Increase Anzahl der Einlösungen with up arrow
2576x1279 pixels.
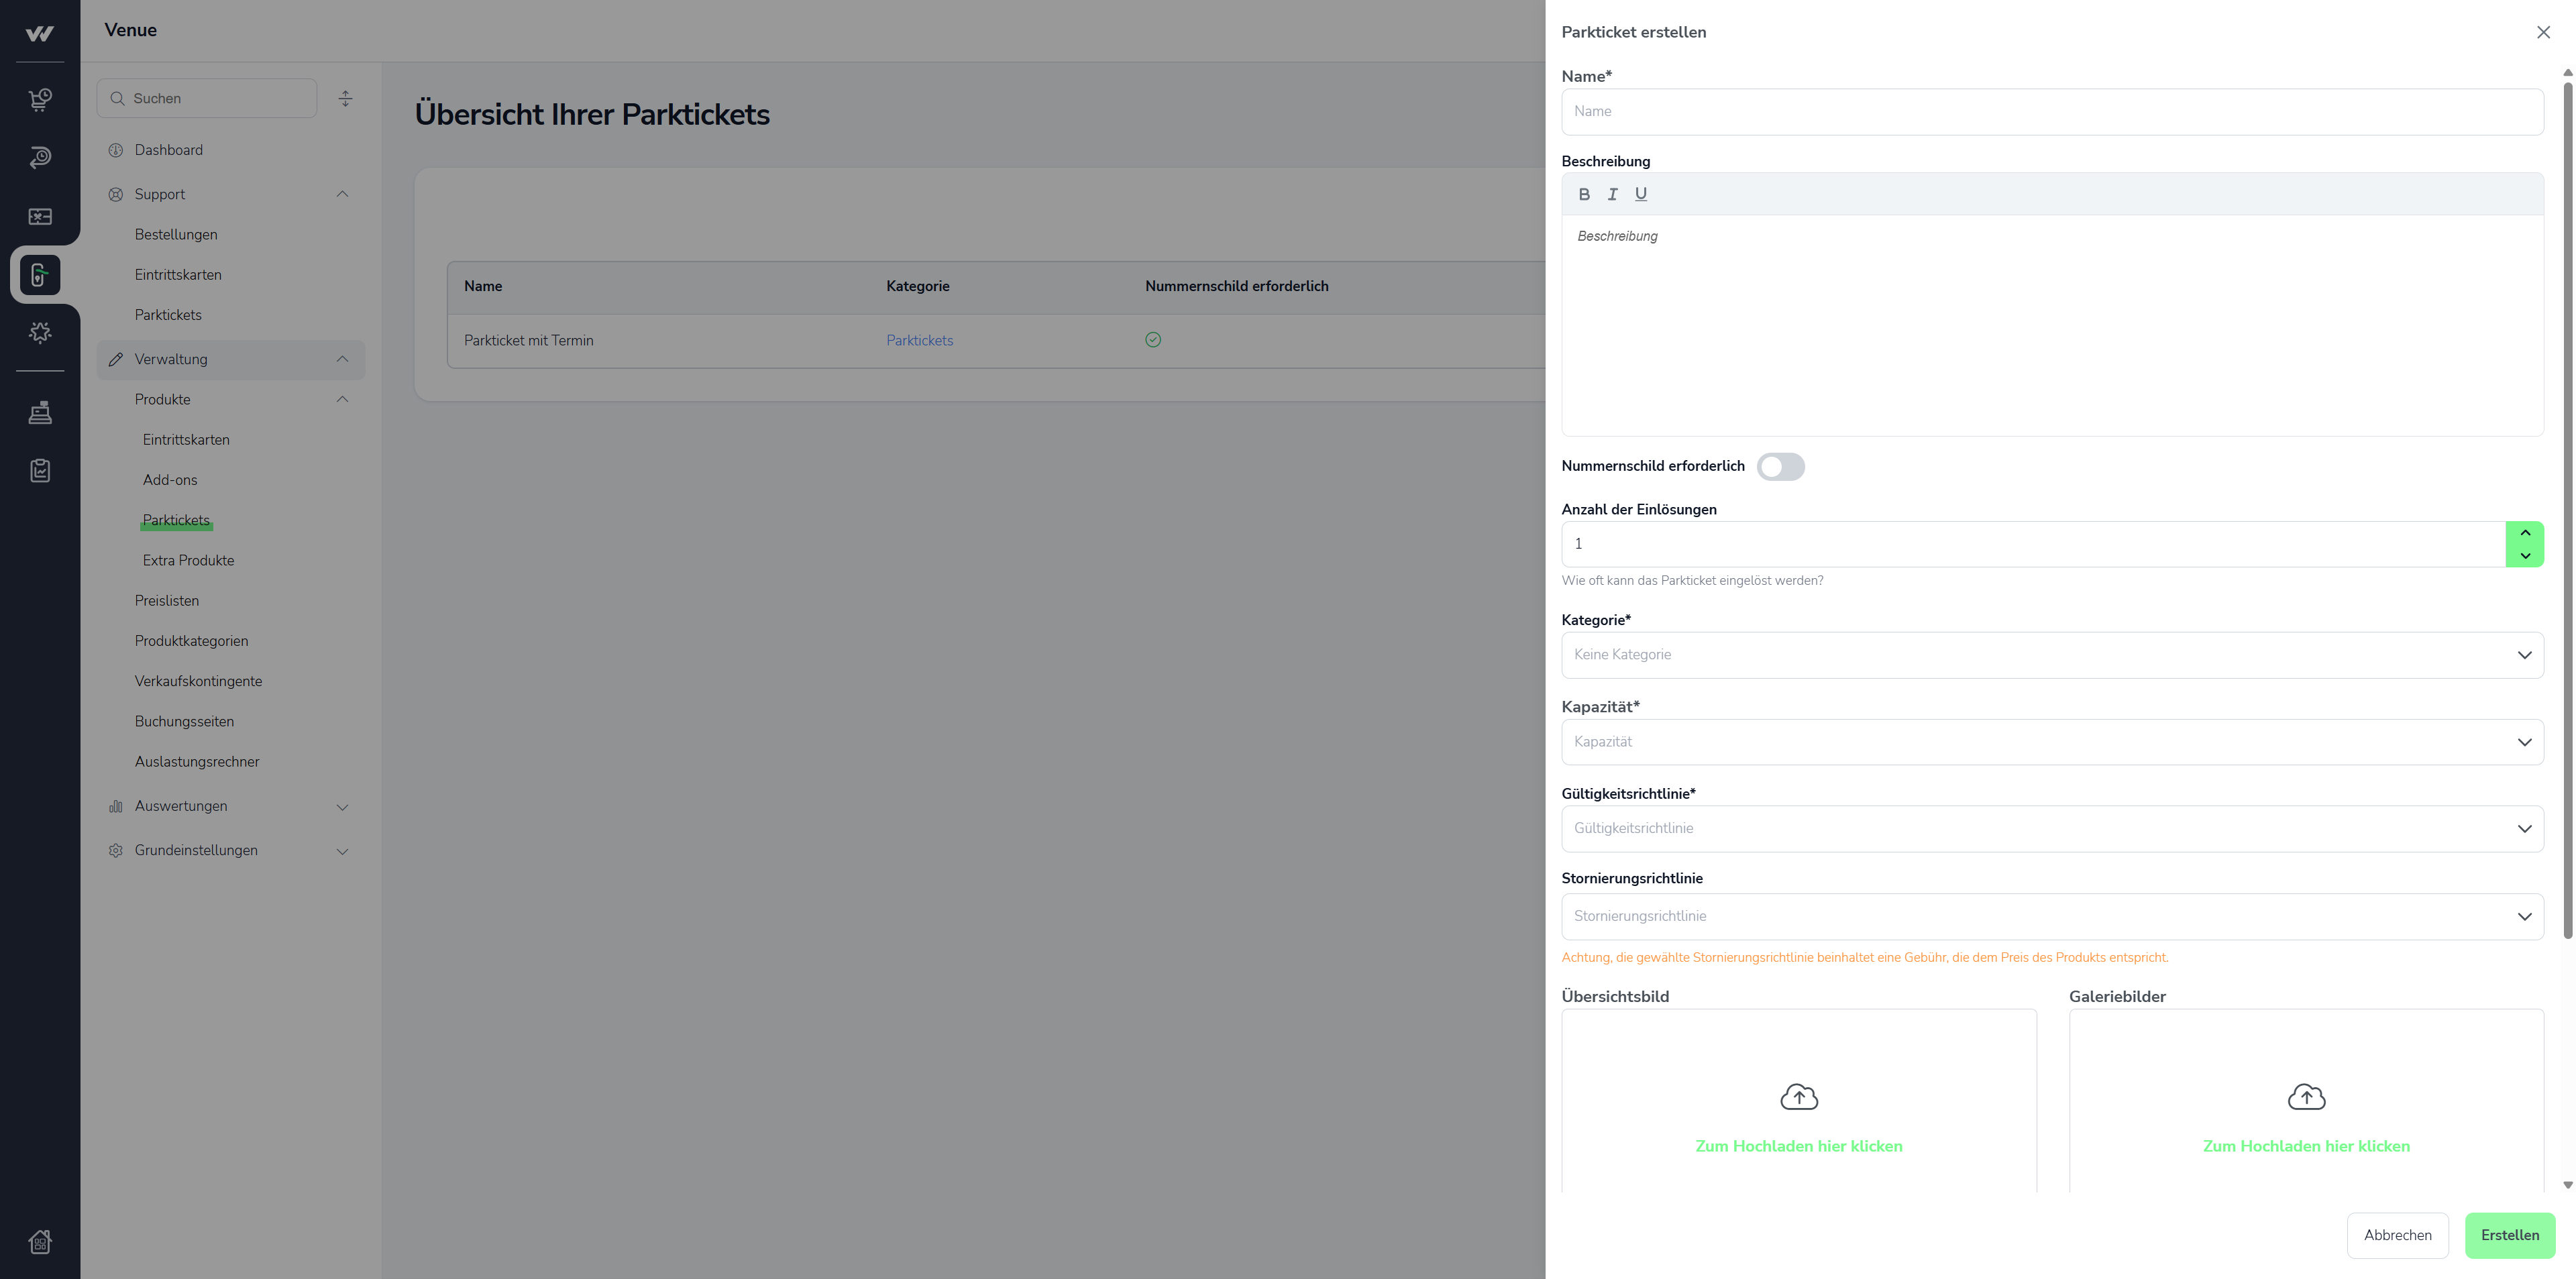coord(2525,533)
